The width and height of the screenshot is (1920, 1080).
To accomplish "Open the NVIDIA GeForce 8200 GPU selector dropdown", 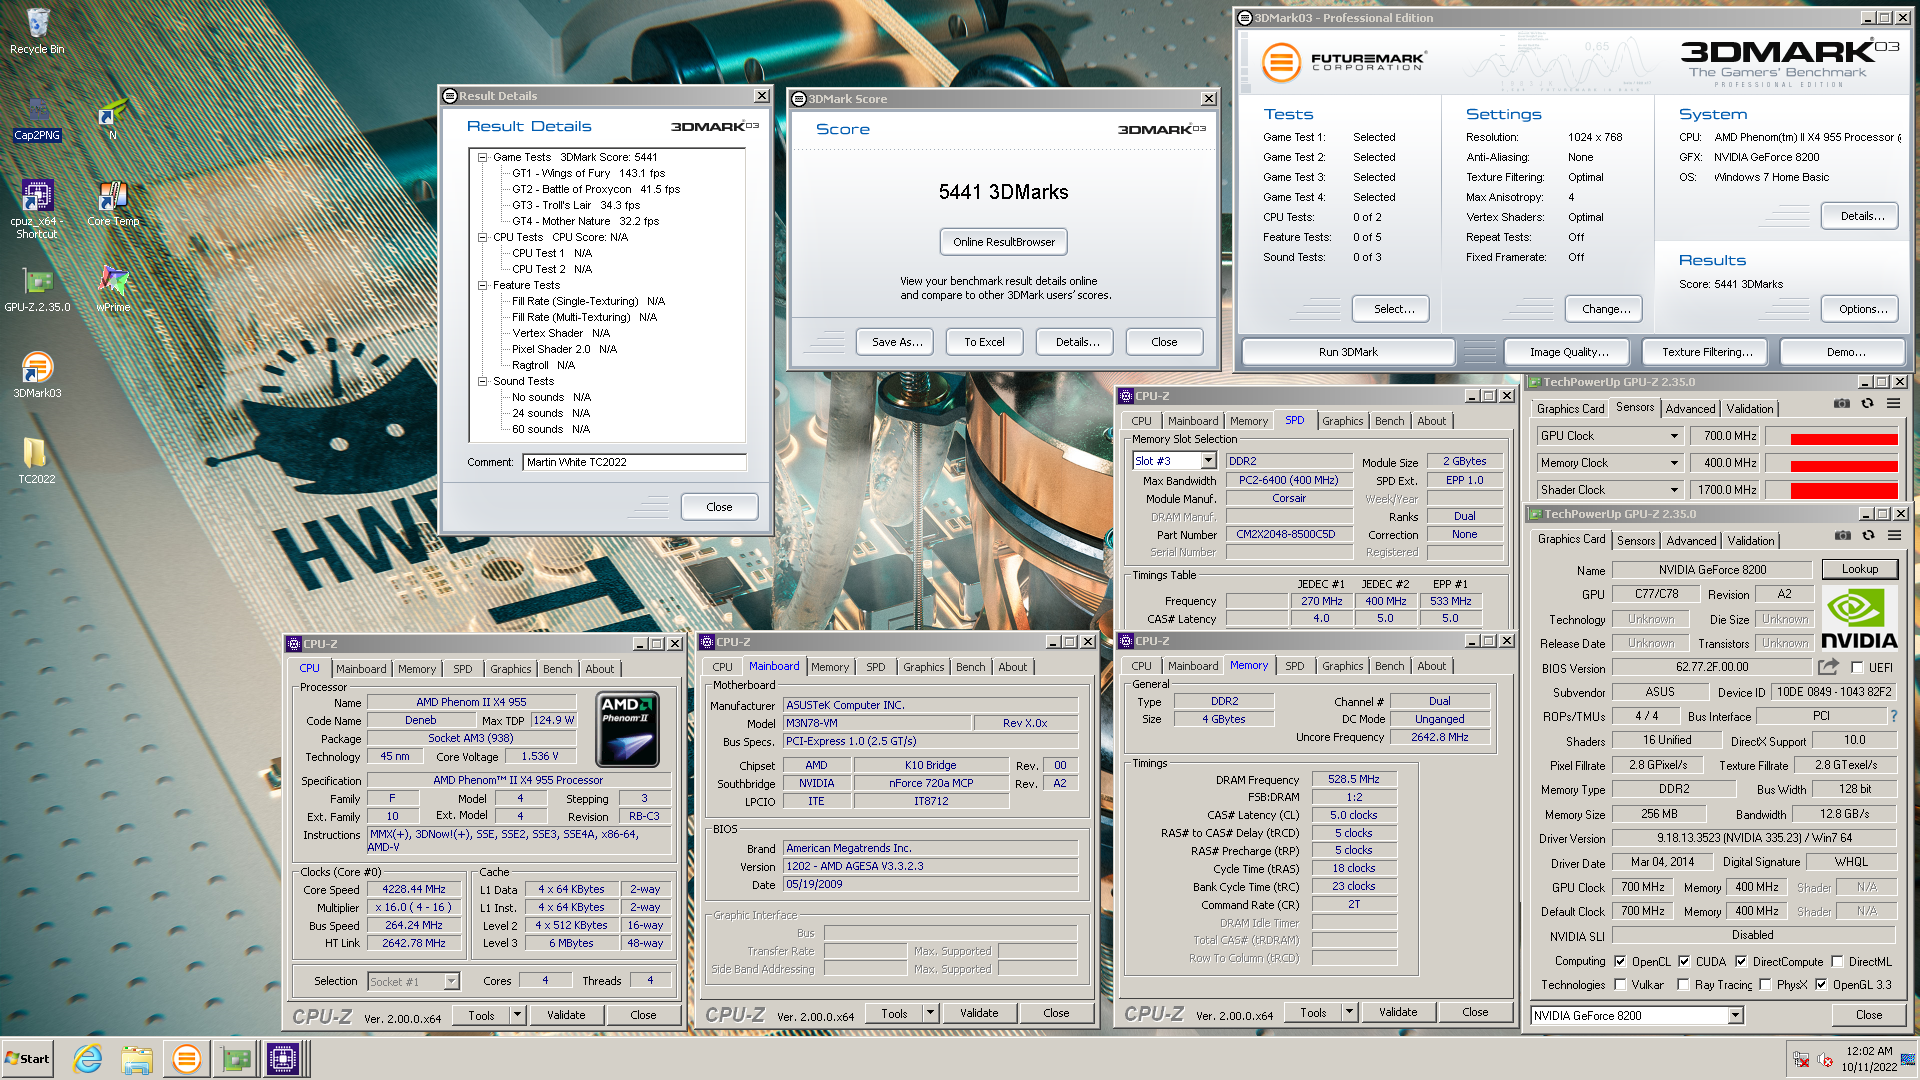I will click(1735, 1015).
